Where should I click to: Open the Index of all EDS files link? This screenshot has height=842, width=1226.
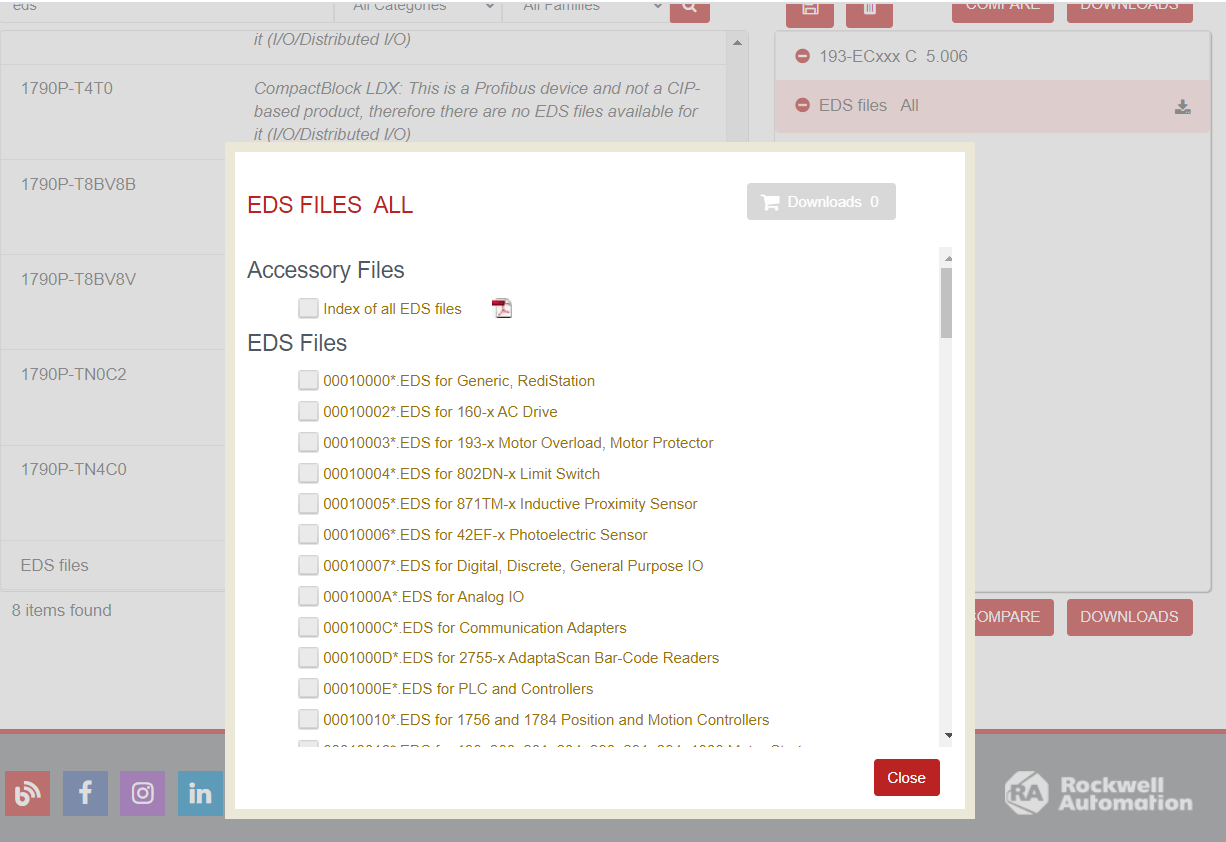pos(392,309)
